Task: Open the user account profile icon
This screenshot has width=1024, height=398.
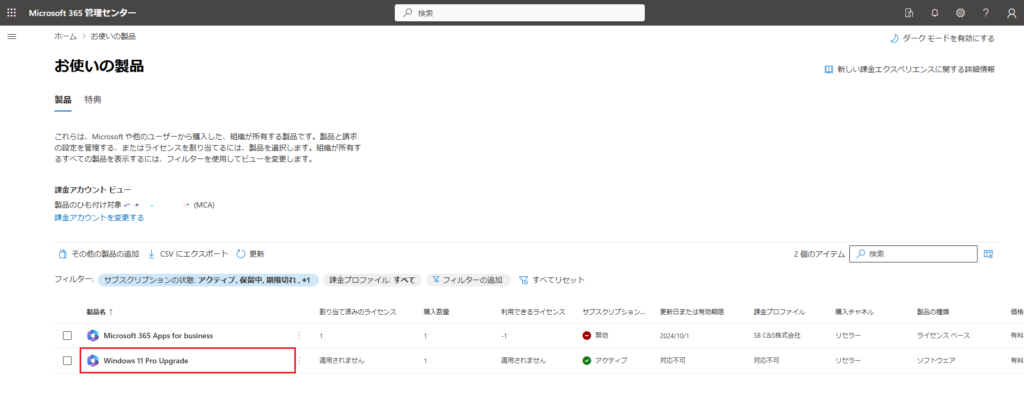Action: [1012, 12]
